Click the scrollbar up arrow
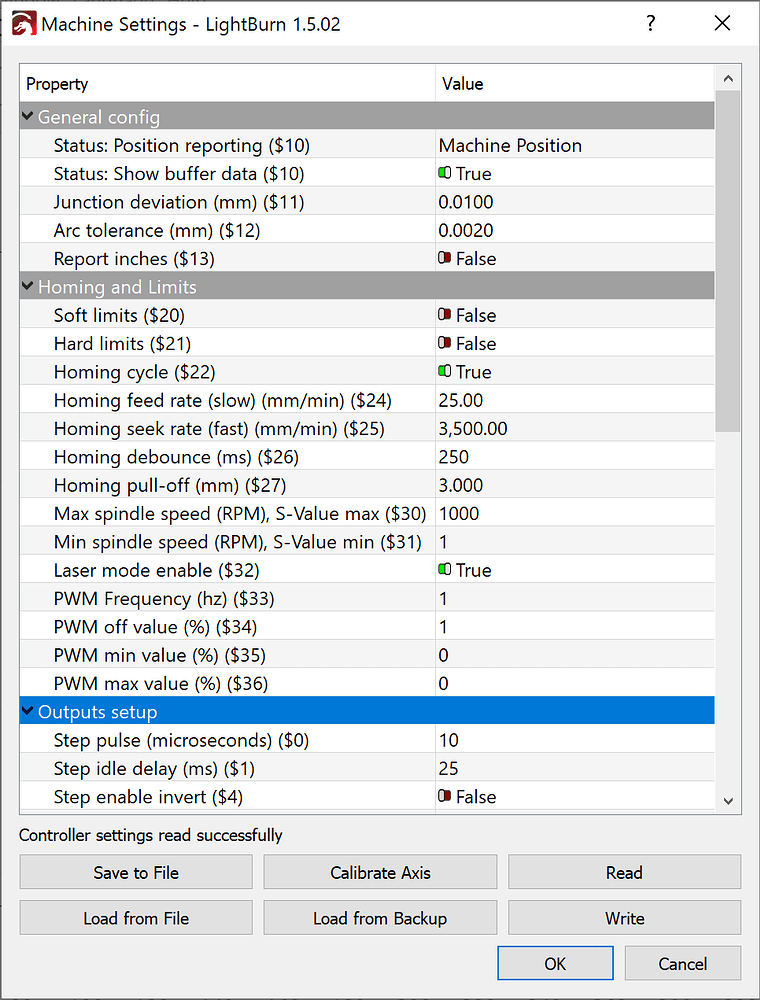The image size is (760, 1000). tap(728, 79)
